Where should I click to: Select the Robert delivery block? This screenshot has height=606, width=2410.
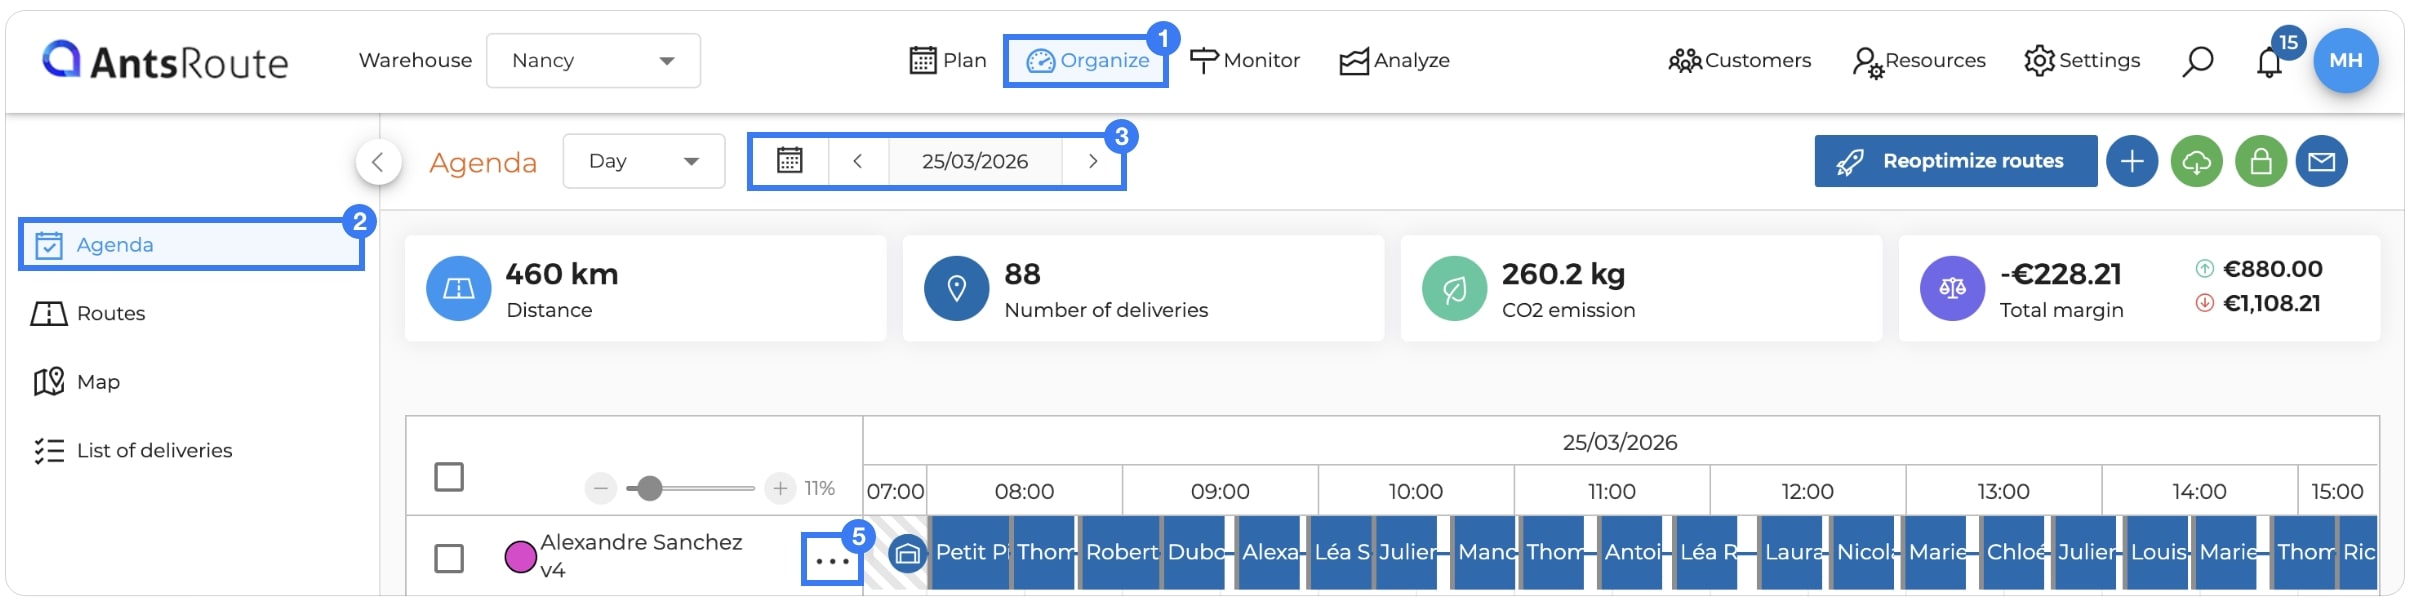click(1120, 552)
